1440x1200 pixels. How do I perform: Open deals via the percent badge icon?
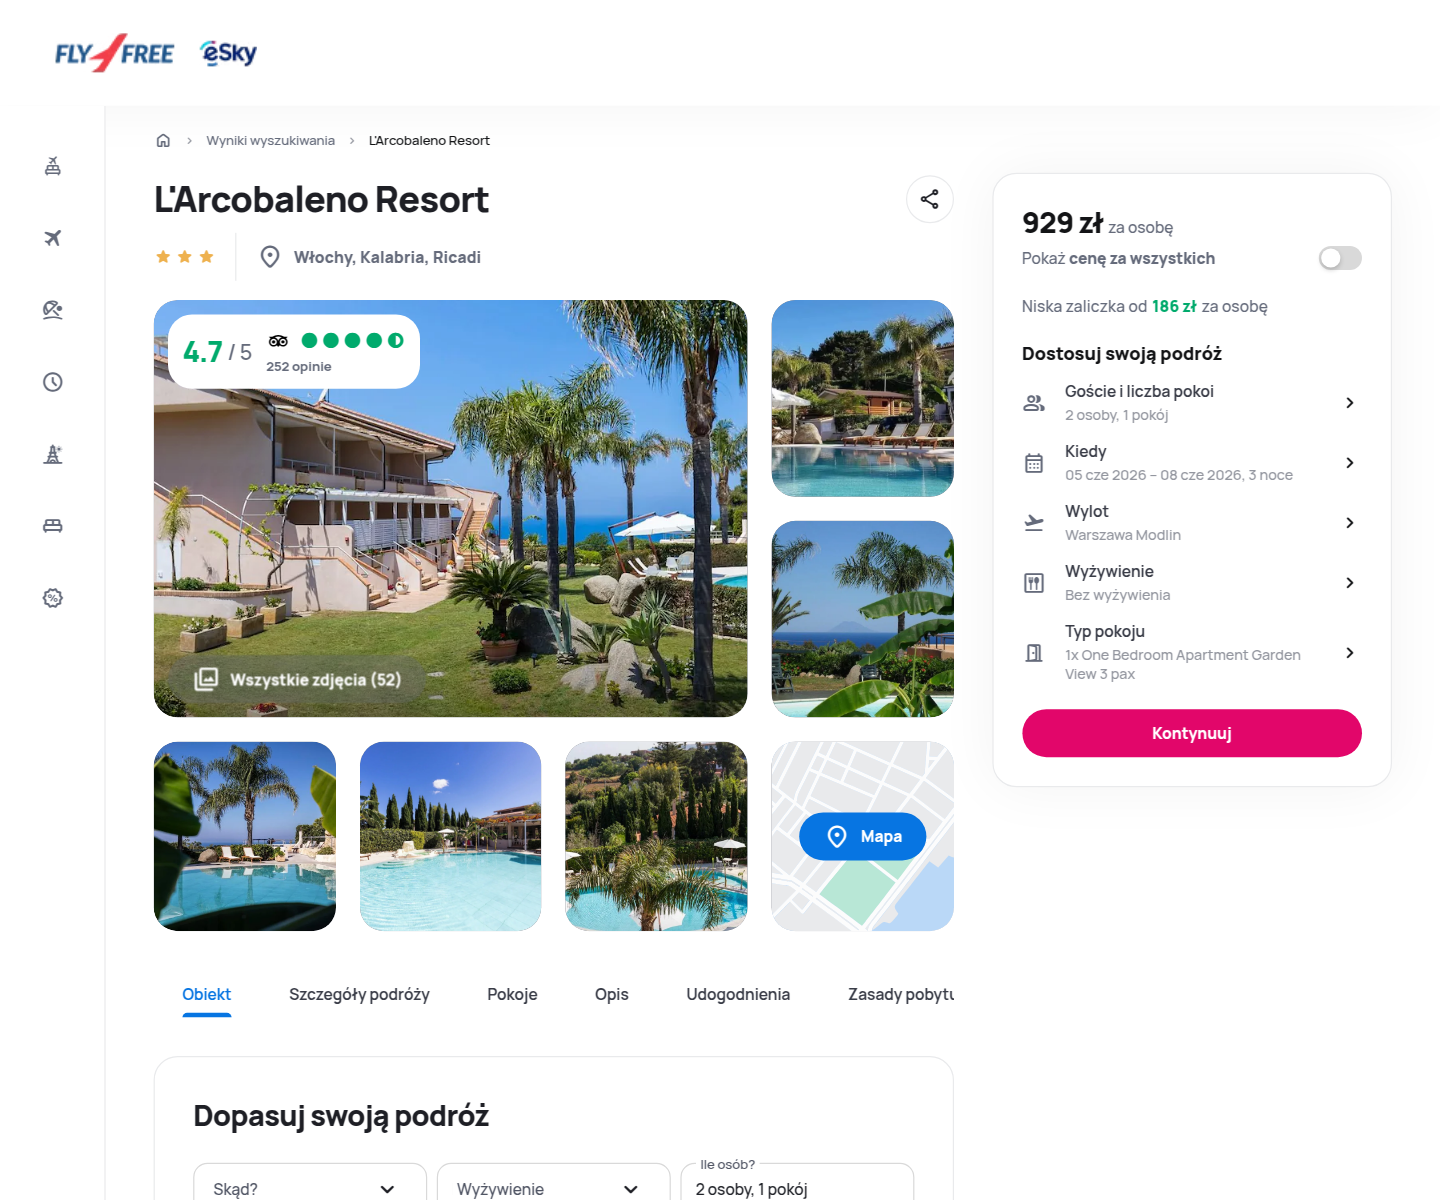pos(53,598)
